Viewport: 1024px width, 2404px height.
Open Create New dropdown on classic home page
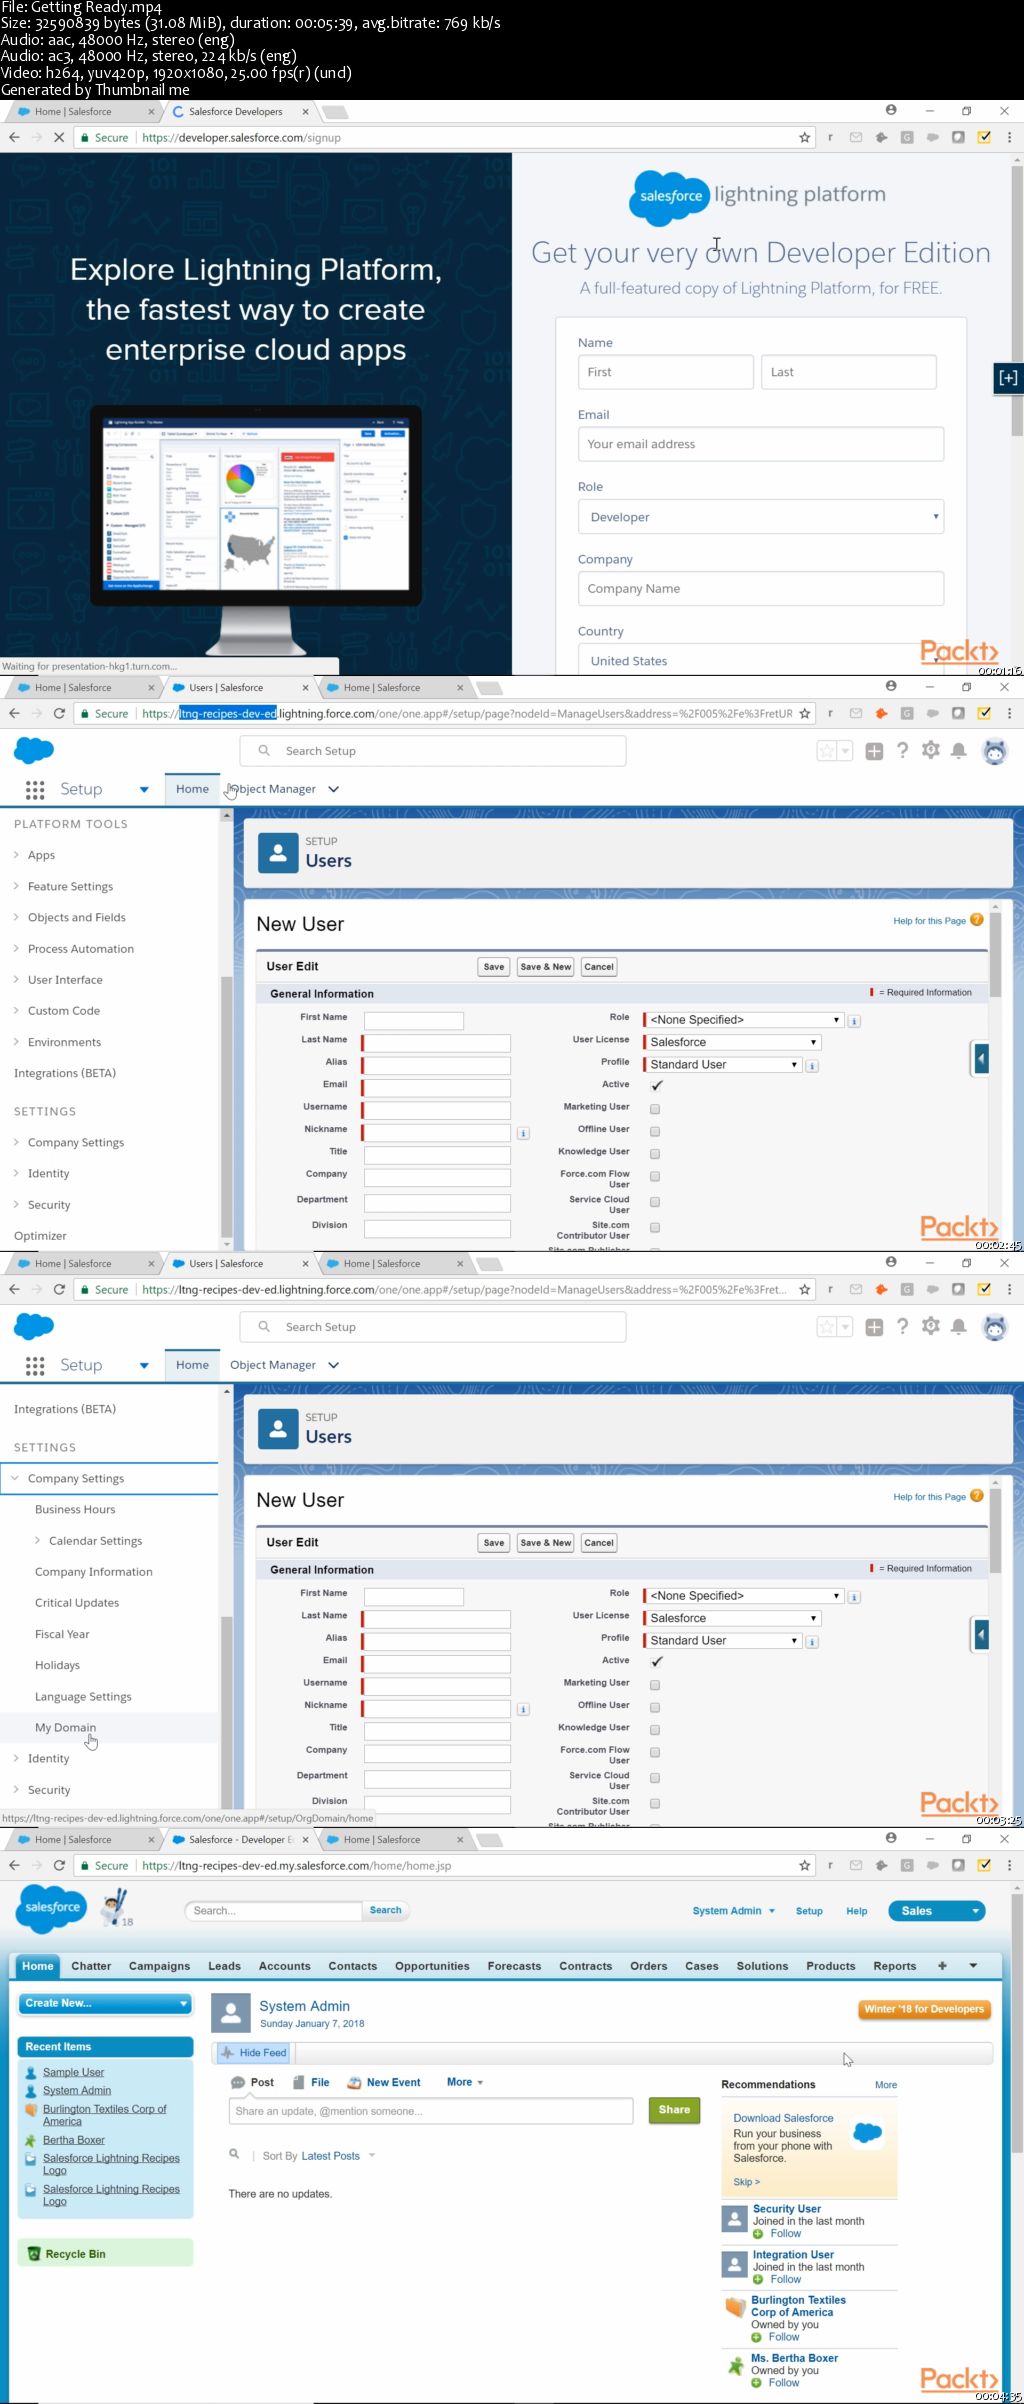click(105, 2003)
